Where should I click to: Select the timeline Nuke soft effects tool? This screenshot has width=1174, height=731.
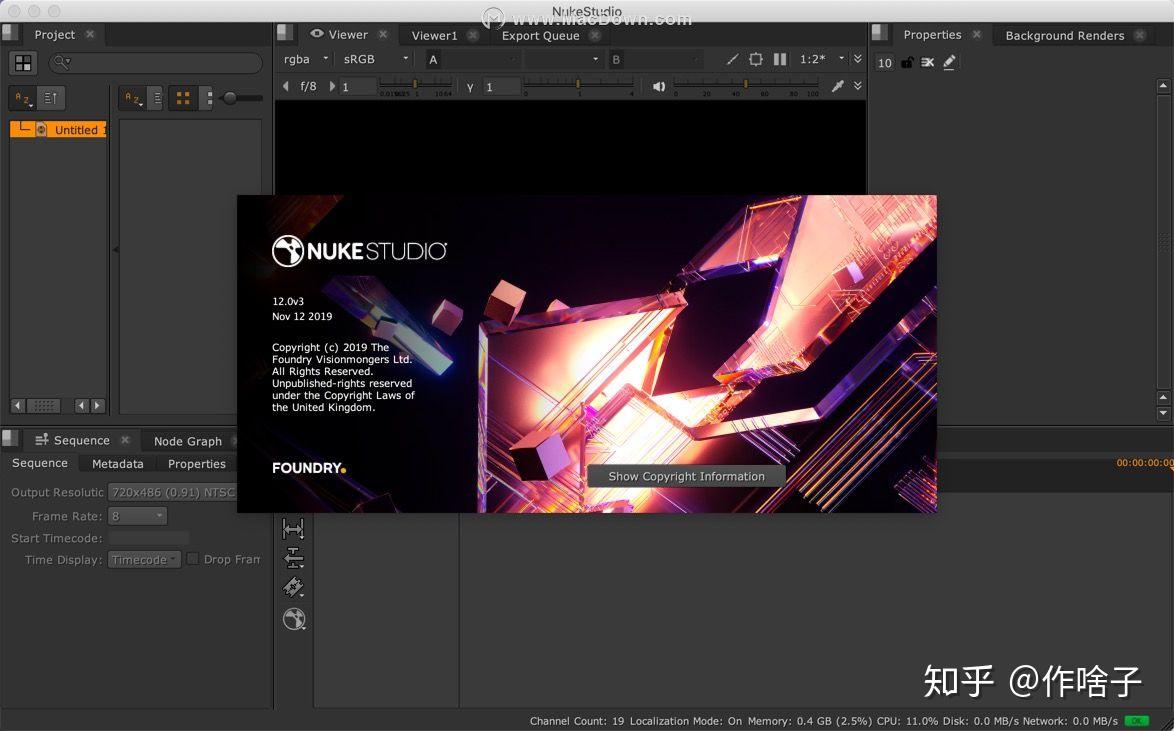point(294,619)
